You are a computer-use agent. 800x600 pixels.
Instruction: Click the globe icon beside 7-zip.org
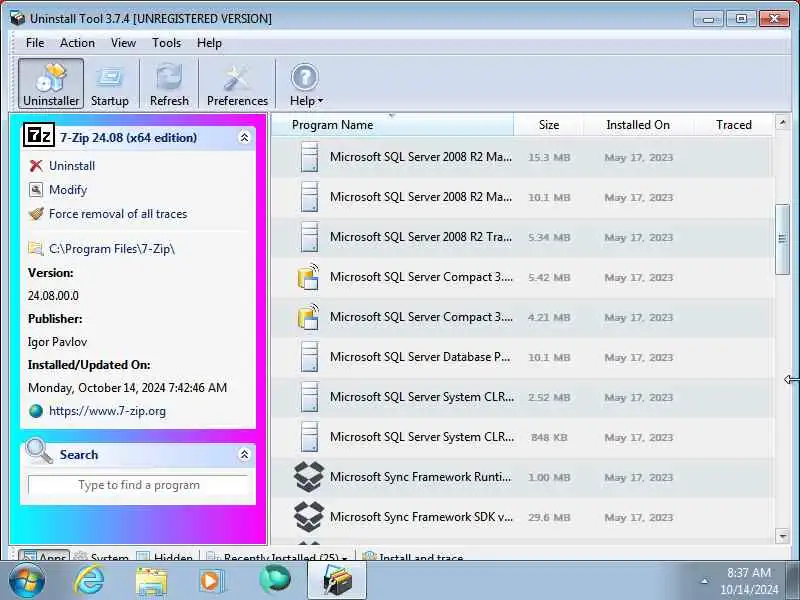pyautogui.click(x=36, y=411)
